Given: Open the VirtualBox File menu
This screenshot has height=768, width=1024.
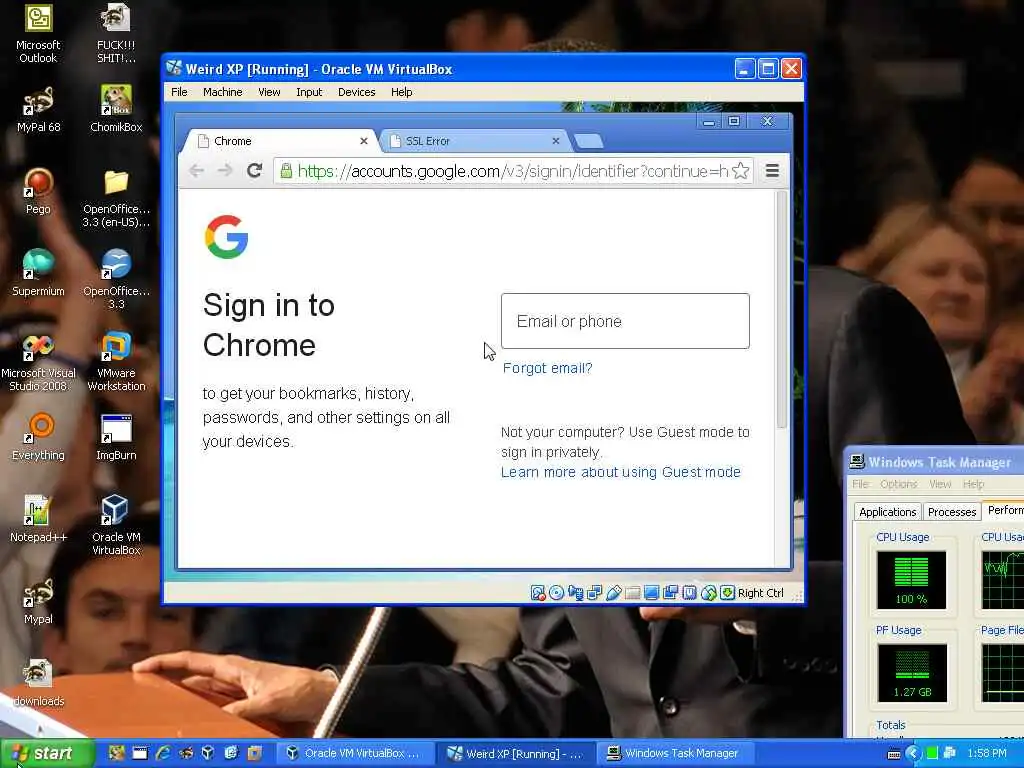Looking at the screenshot, I should coord(179,92).
